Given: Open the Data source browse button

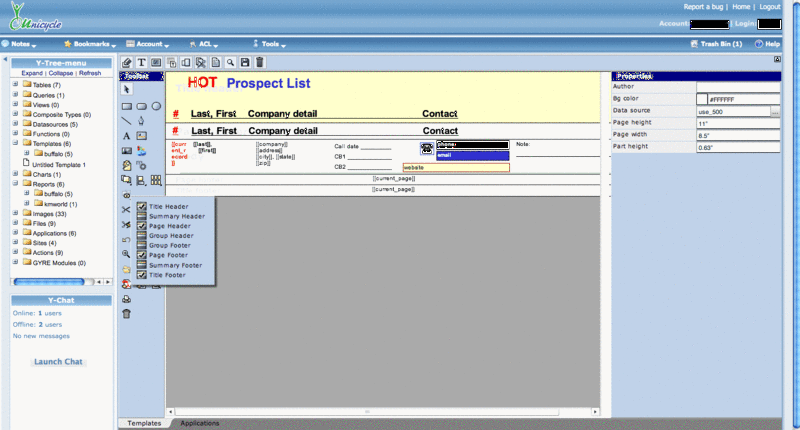Looking at the screenshot, I should click(x=774, y=112).
